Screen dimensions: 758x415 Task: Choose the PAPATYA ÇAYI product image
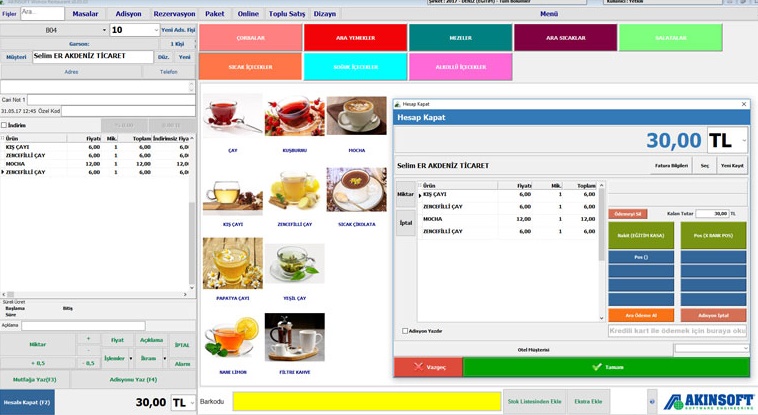coord(233,263)
